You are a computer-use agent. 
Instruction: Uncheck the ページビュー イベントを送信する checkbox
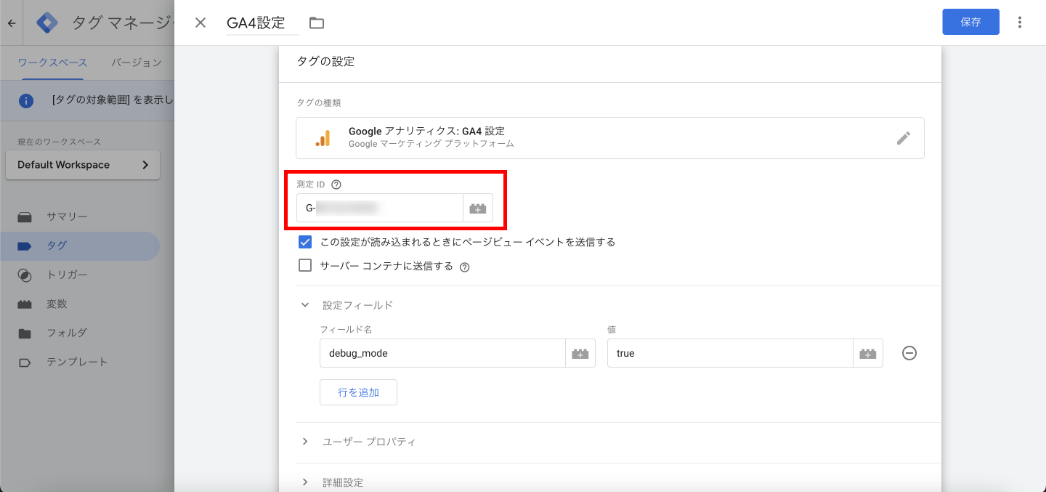[x=306, y=241]
